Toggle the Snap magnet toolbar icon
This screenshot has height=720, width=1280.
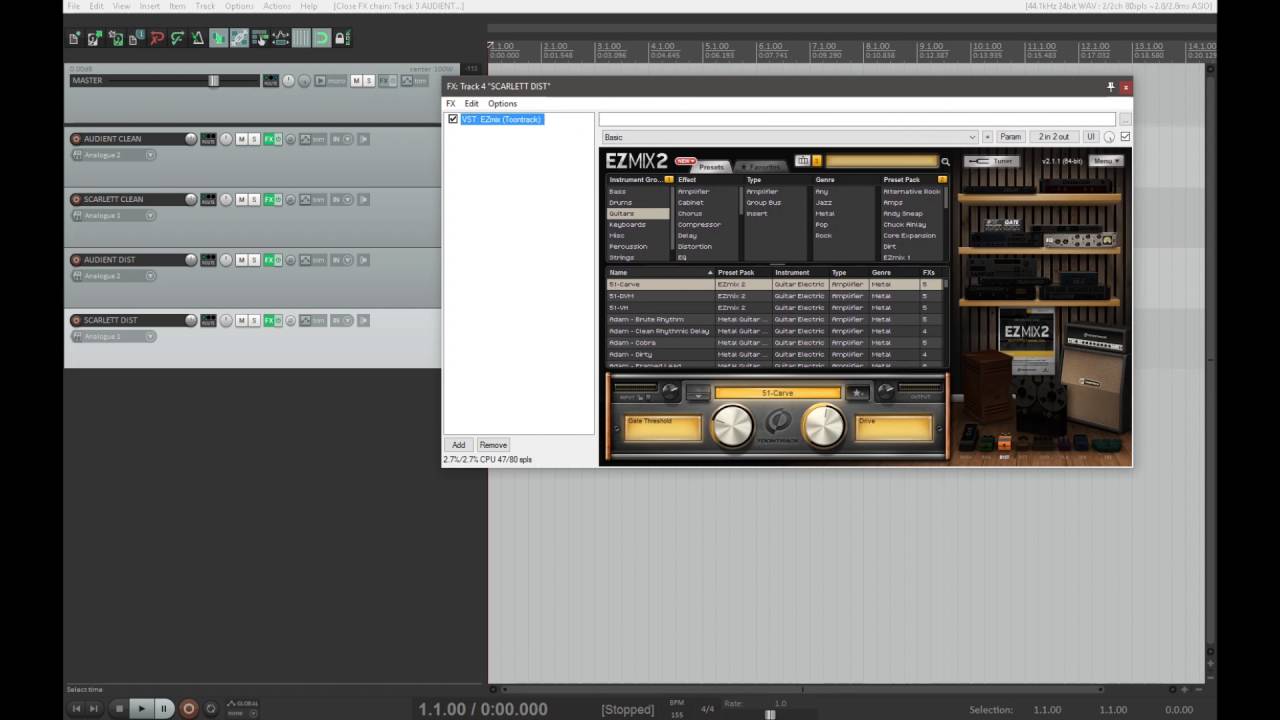(x=321, y=38)
